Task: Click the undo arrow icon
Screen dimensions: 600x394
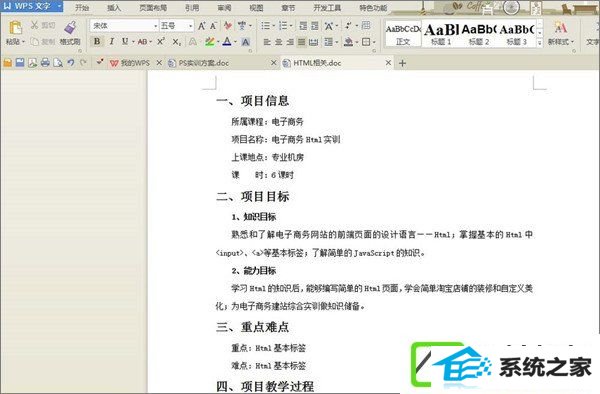Action: pyautogui.click(x=70, y=63)
